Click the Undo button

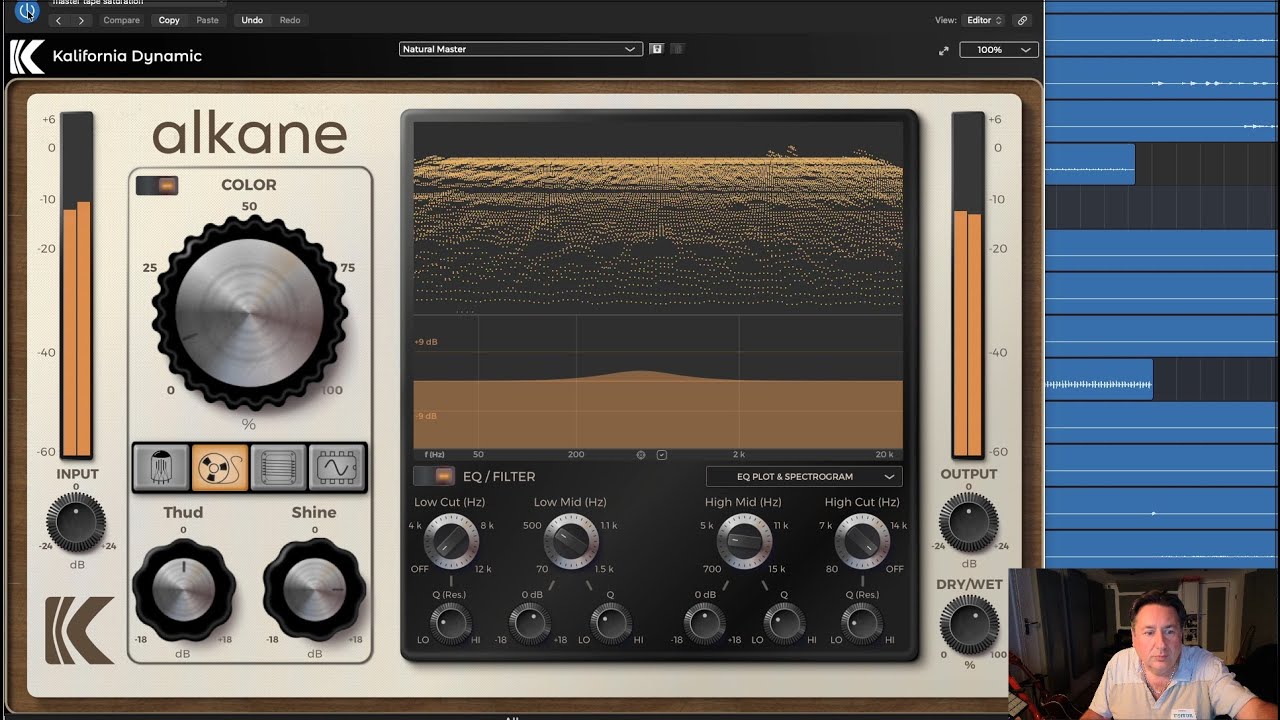pos(252,20)
